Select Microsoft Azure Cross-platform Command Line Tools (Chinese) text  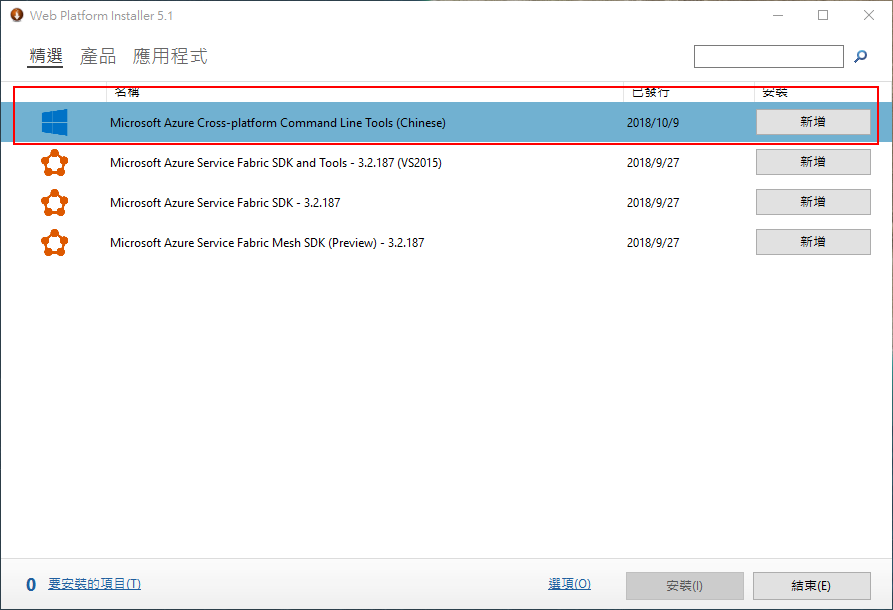click(x=278, y=123)
